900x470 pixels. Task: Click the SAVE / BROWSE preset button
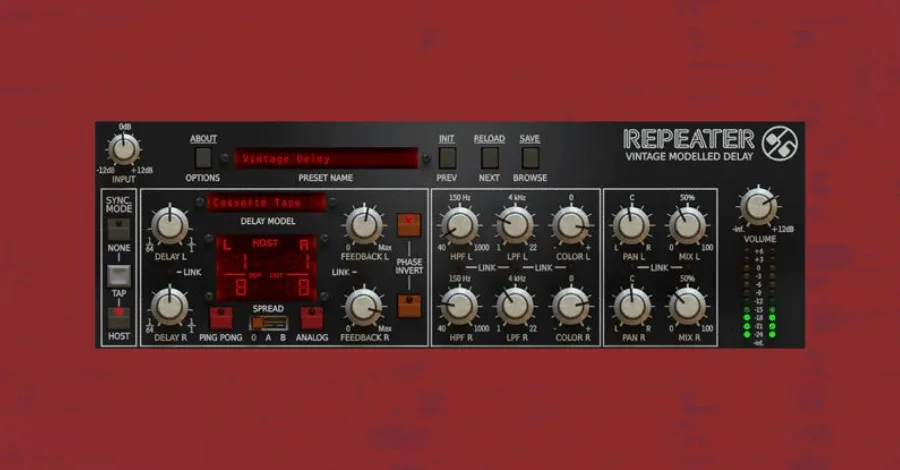click(530, 158)
